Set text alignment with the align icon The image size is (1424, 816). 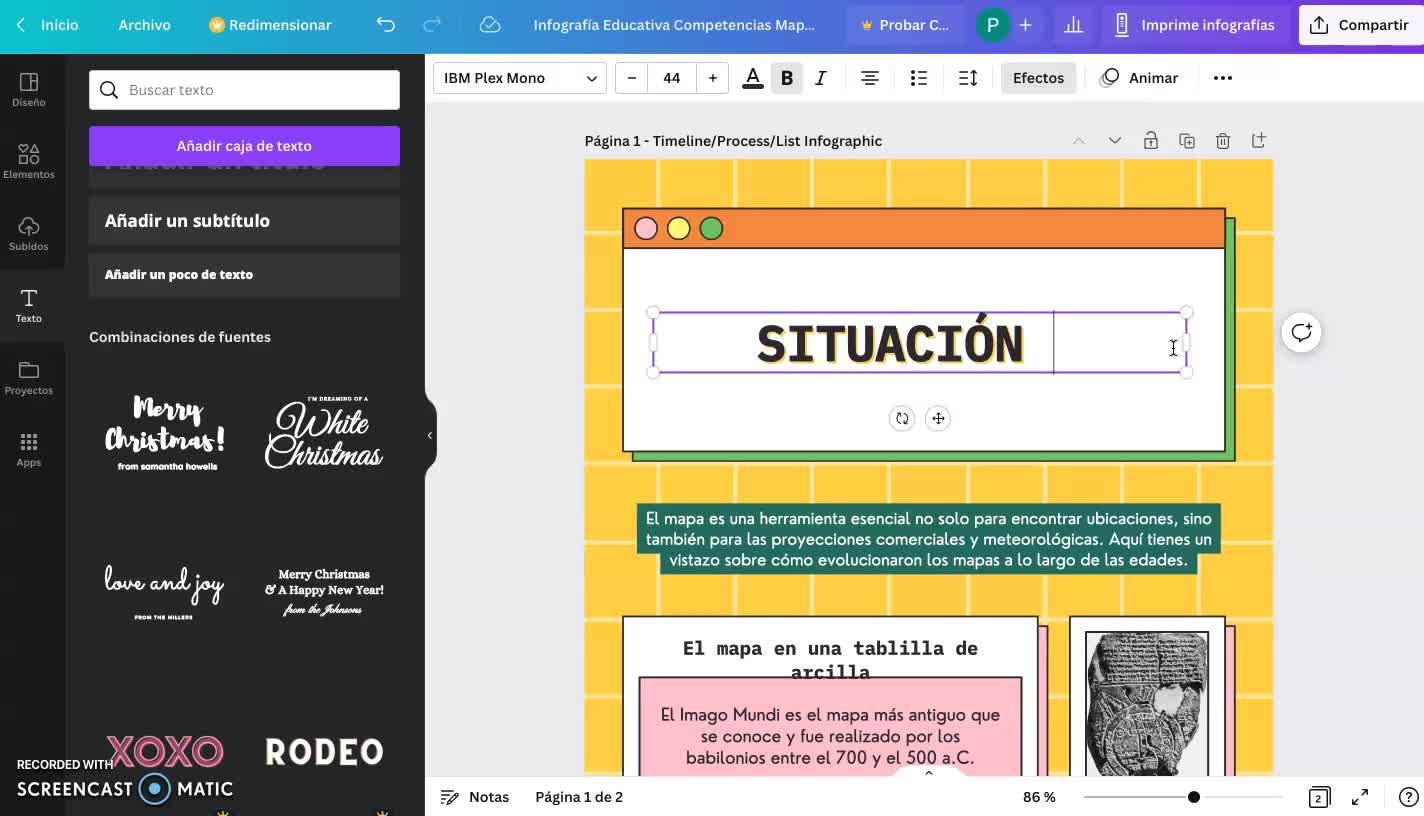point(870,78)
